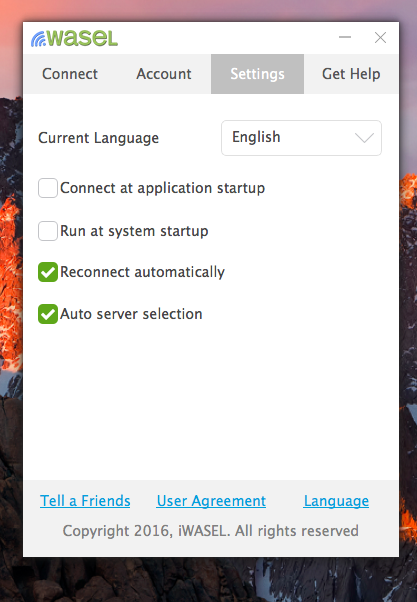Click the Copyright 2016 iWASEL text
The width and height of the screenshot is (417, 602).
210,531
